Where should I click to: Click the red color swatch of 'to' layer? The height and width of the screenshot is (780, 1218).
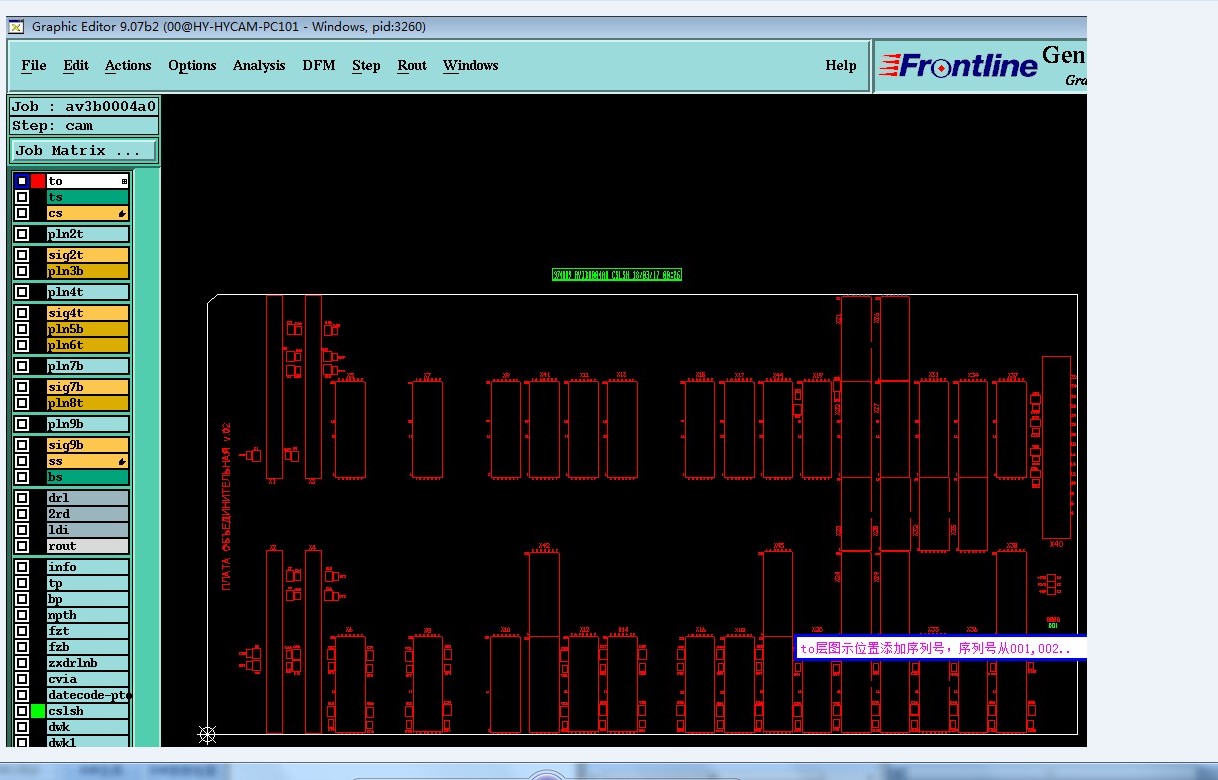[x=38, y=182]
